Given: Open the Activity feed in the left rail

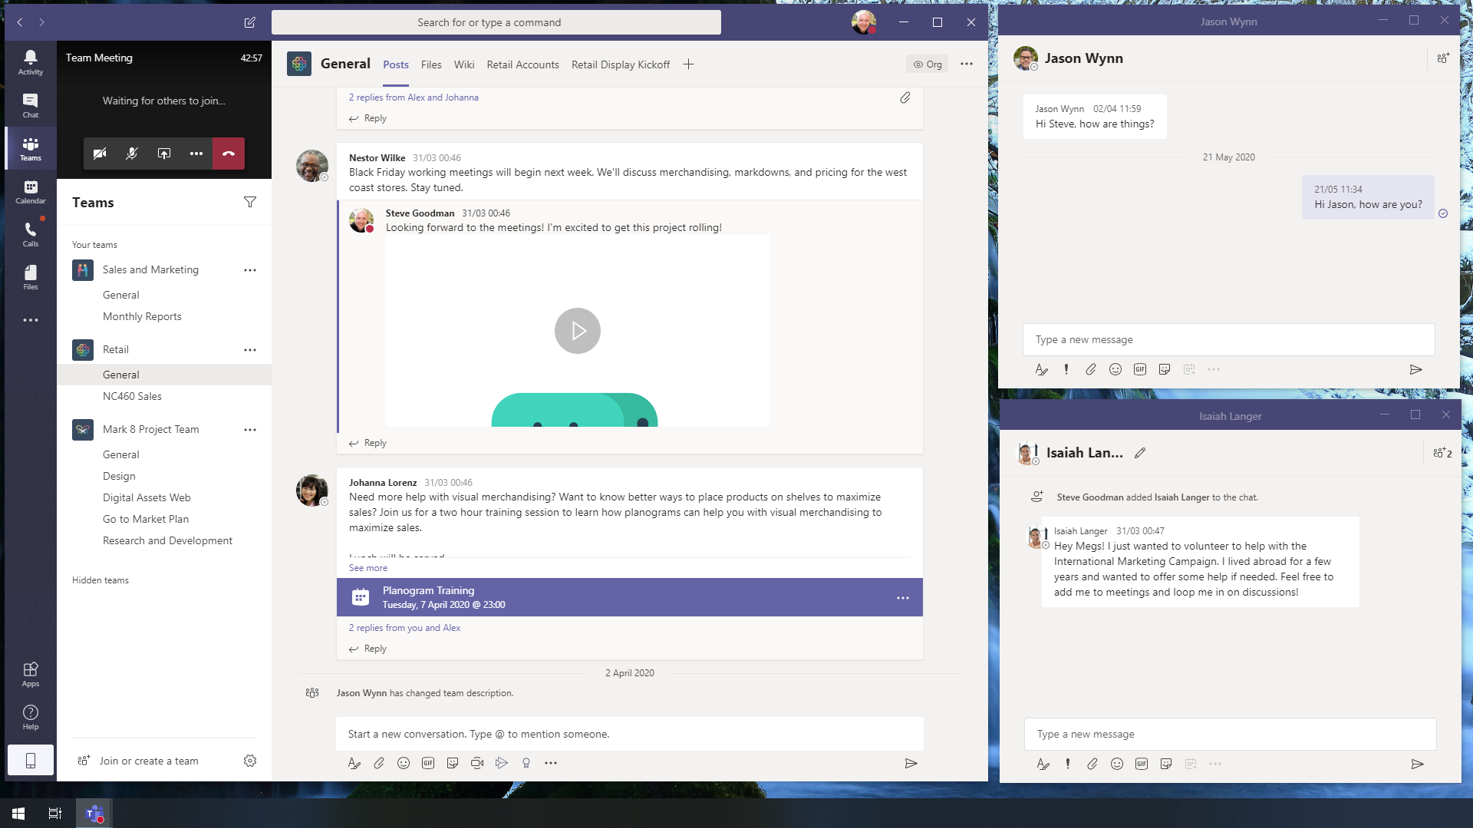Looking at the screenshot, I should (x=30, y=62).
